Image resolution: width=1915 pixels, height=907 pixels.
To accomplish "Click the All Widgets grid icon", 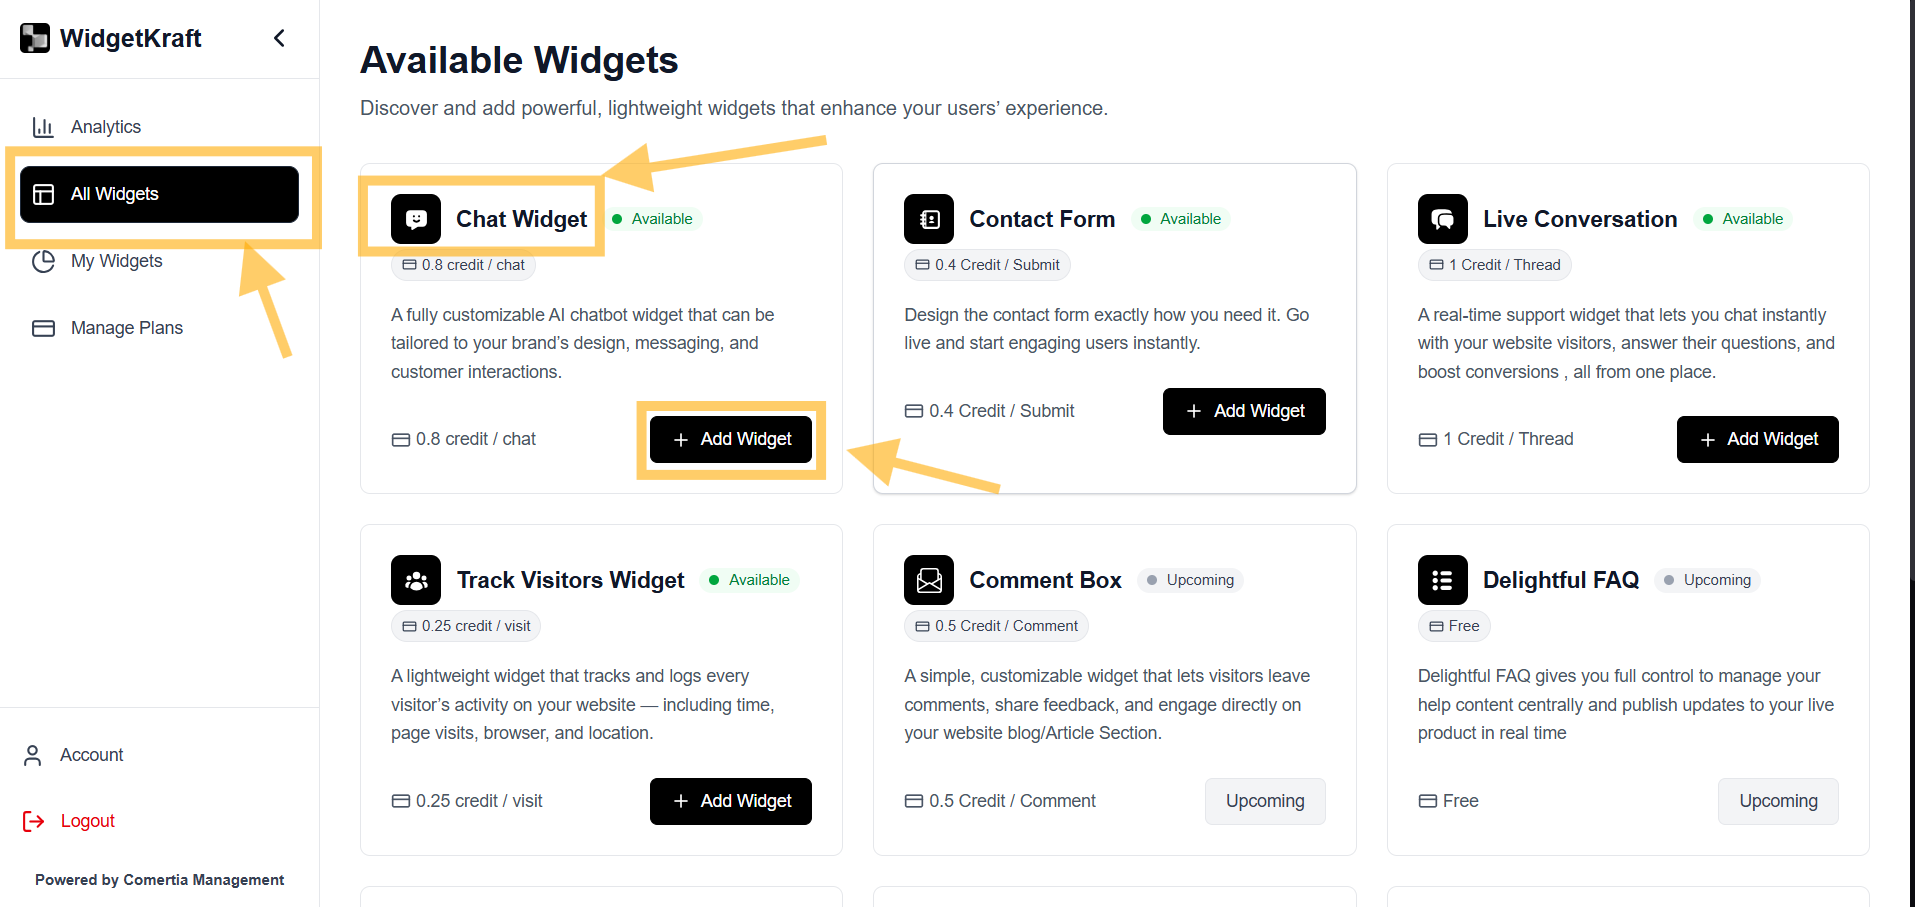I will pos(44,194).
